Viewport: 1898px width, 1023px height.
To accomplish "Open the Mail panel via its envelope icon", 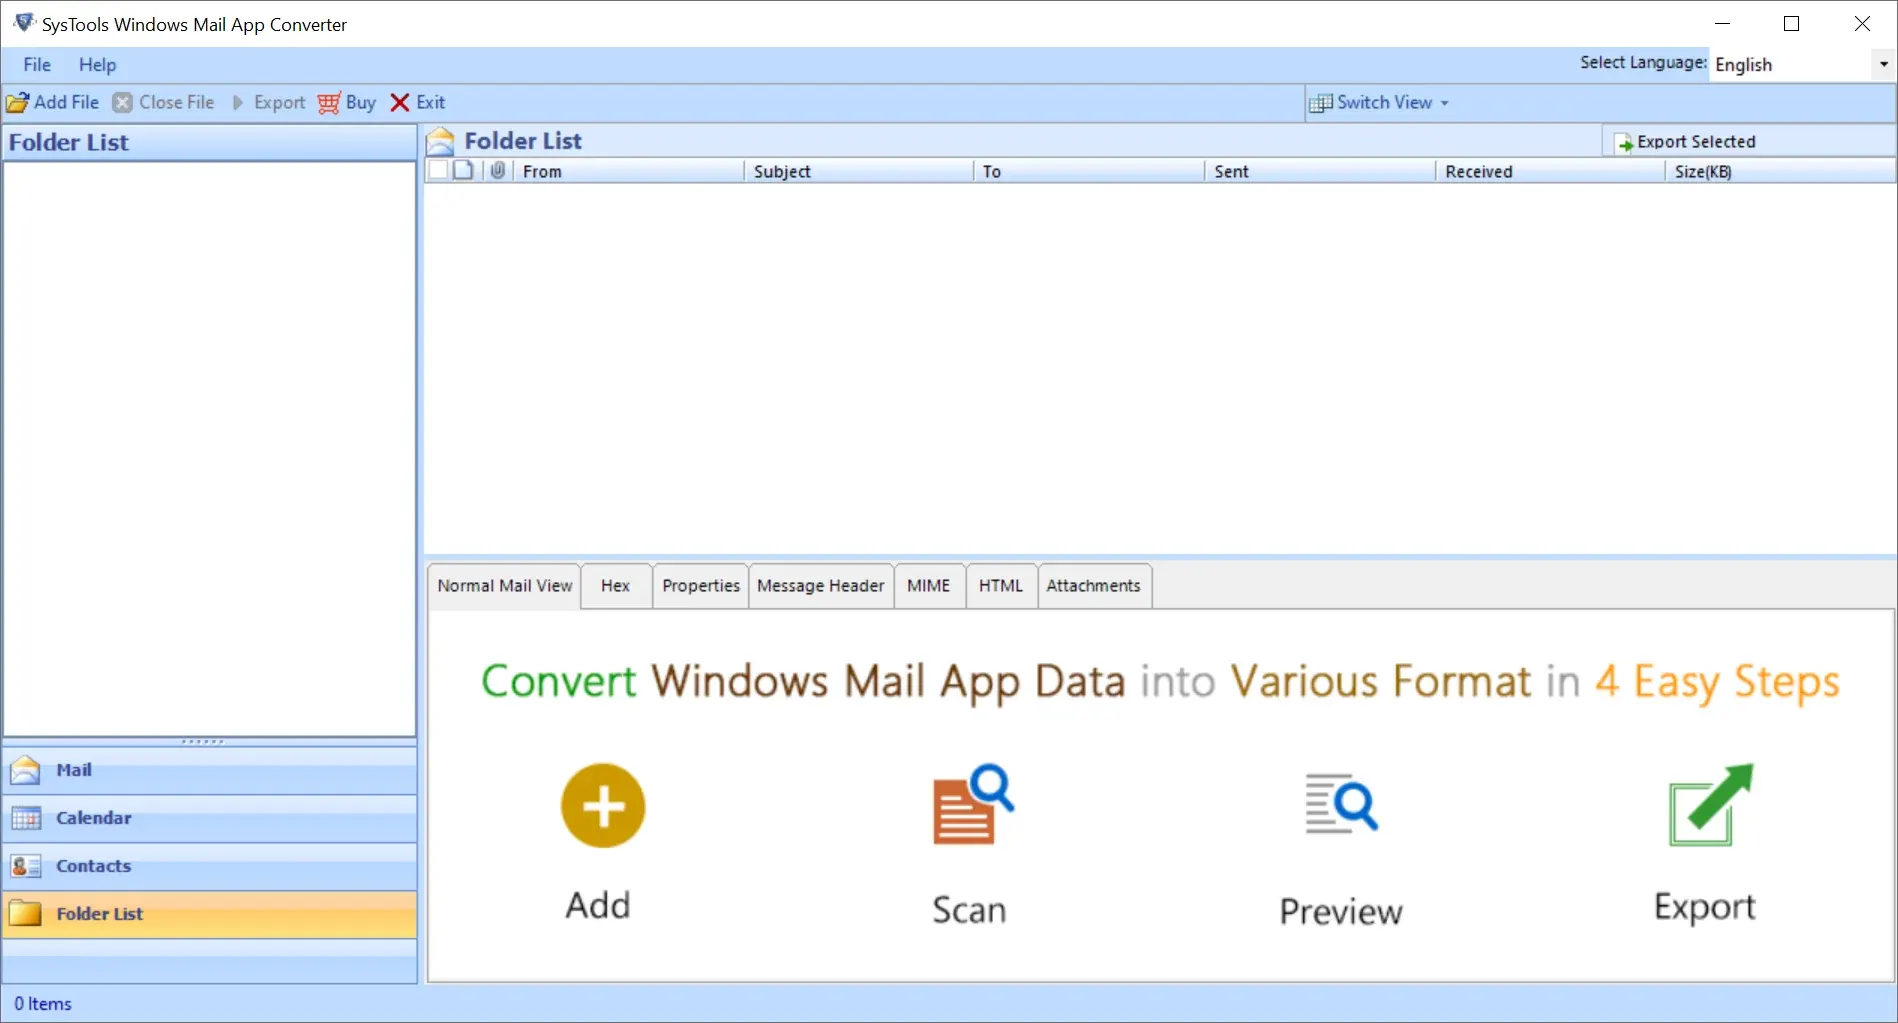I will pyautogui.click(x=24, y=770).
